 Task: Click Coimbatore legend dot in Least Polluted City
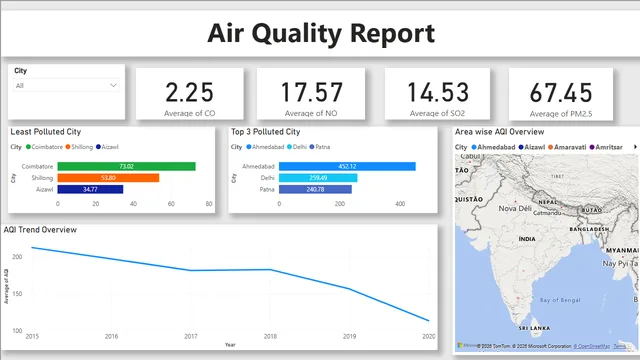click(28, 147)
